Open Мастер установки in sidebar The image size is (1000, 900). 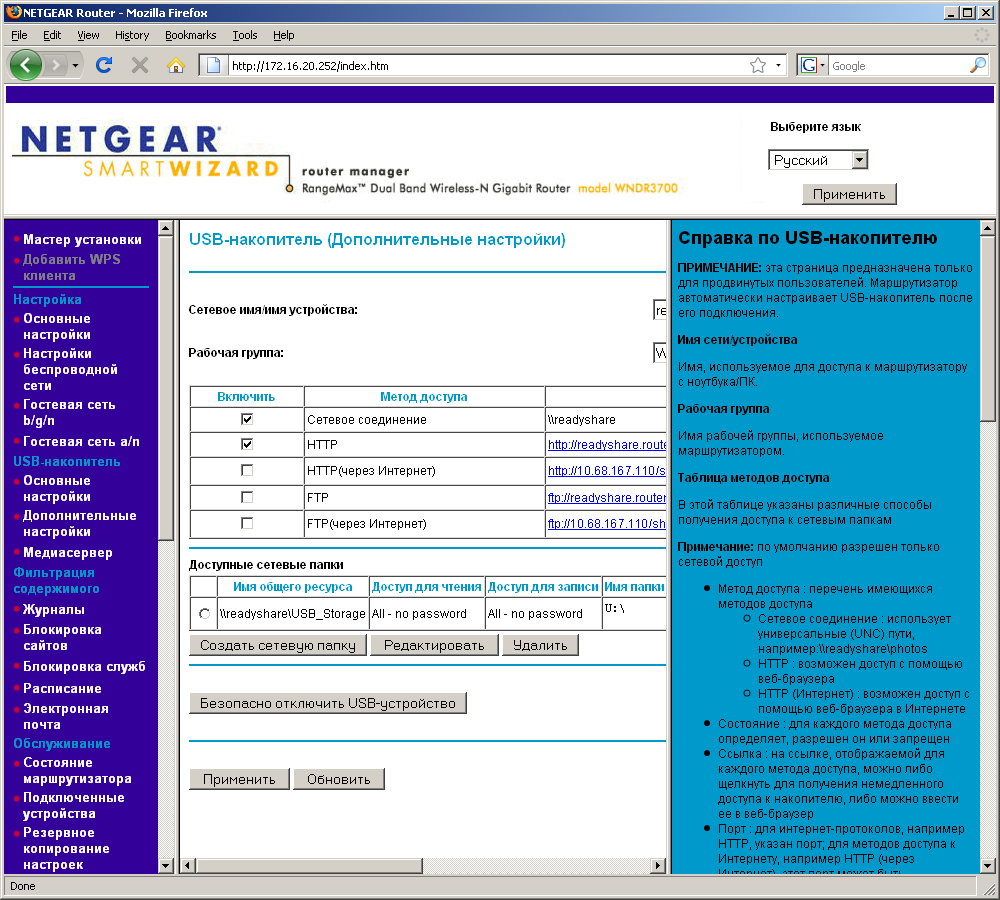82,240
